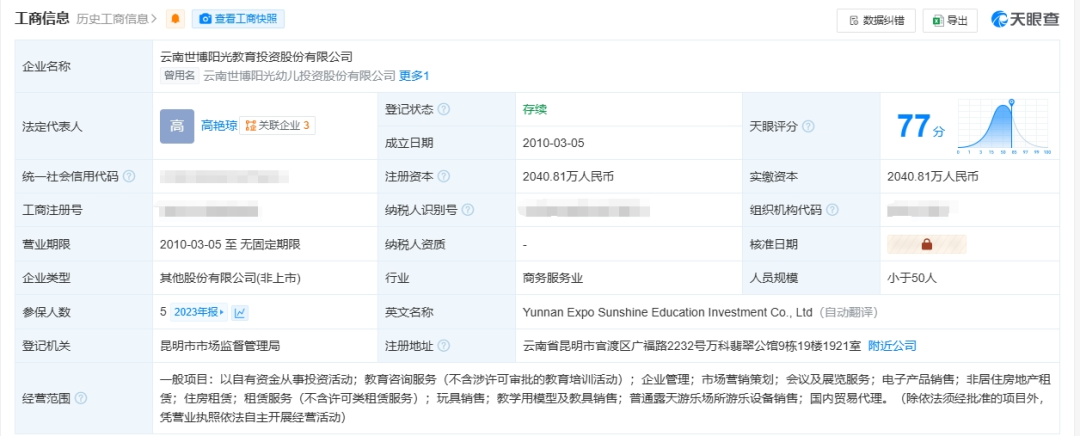Image resolution: width=1080 pixels, height=436 pixels.
Task: Click registered capital 2040.81万人民币 value
Action: pyautogui.click(x=568, y=176)
